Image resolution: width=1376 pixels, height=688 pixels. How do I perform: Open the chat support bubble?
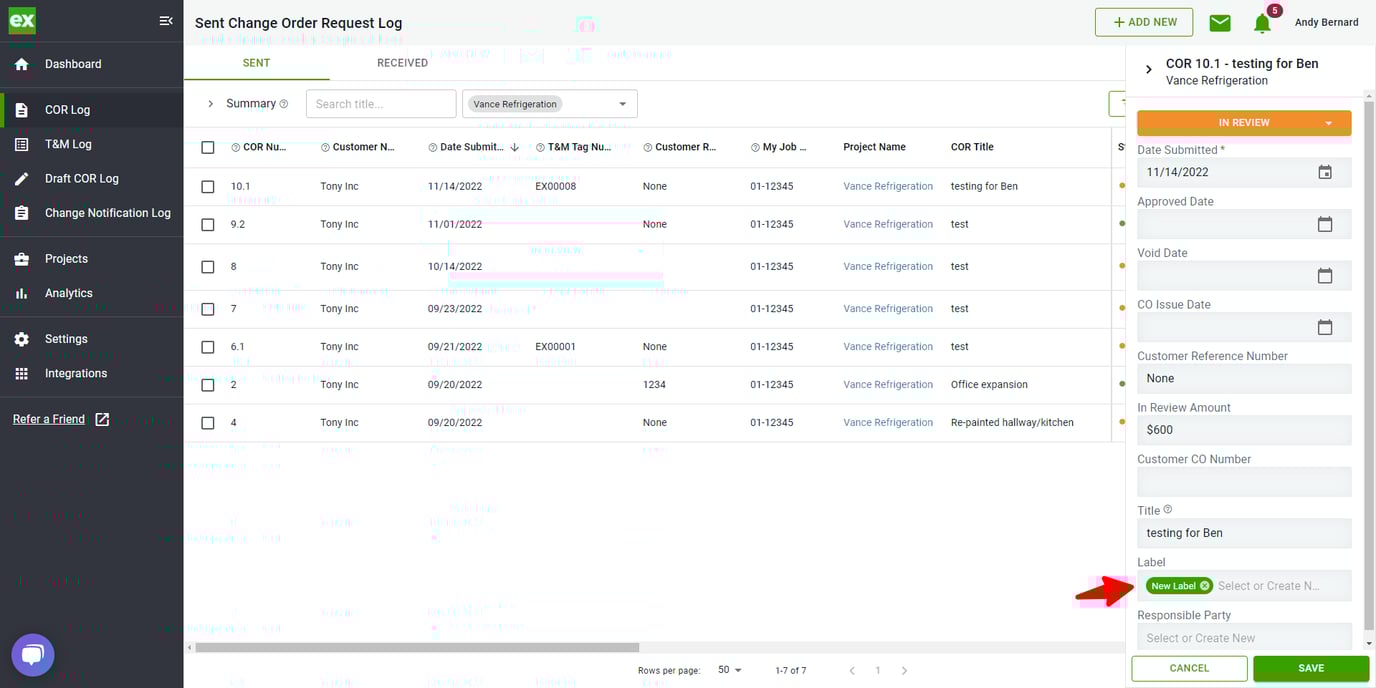tap(32, 655)
